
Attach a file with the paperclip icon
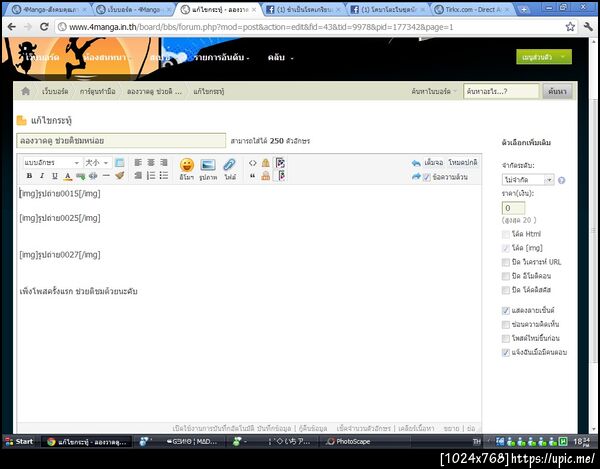(230, 169)
